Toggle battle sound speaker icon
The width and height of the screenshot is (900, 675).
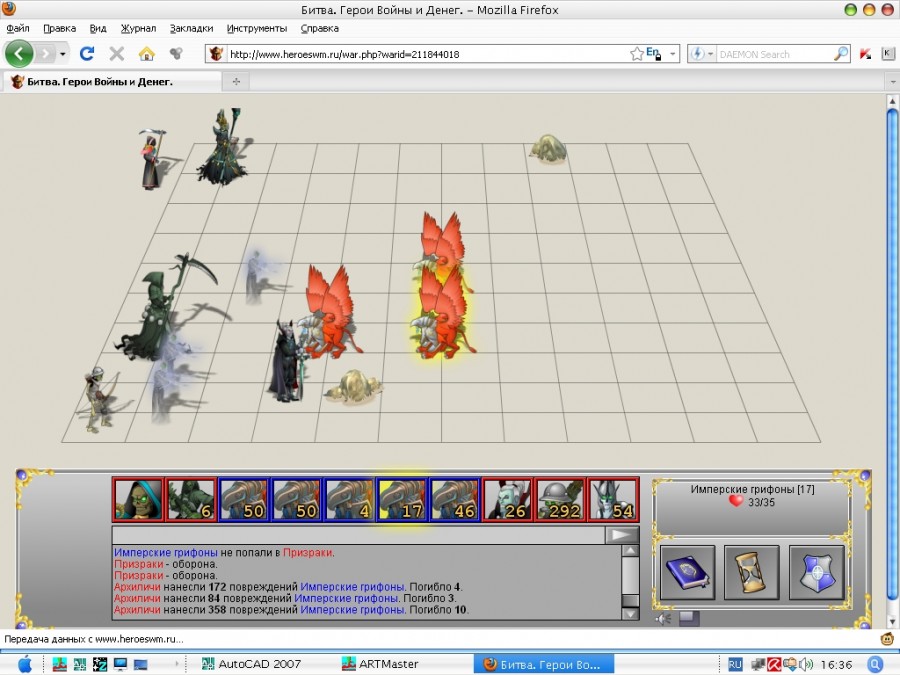[661, 618]
